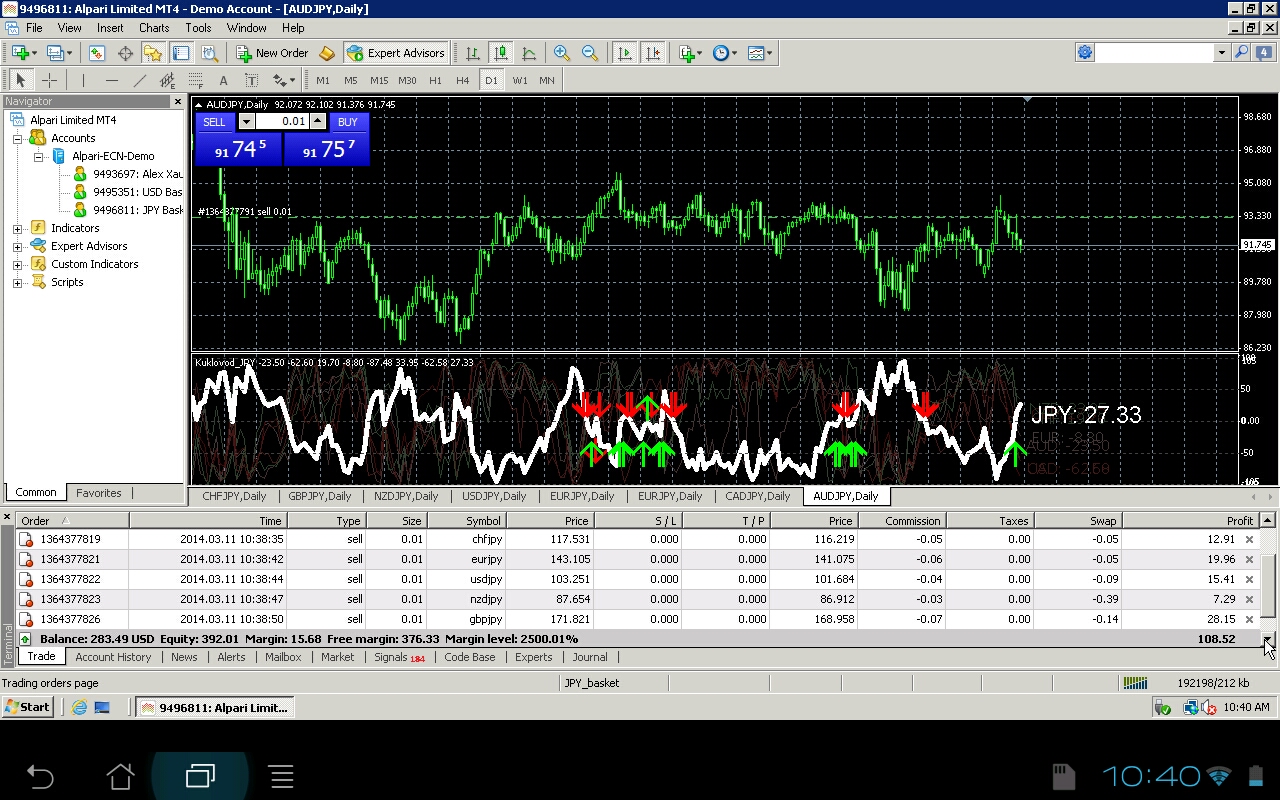Switch timeframe to MN
Viewport: 1280px width, 800px height.
coord(547,80)
